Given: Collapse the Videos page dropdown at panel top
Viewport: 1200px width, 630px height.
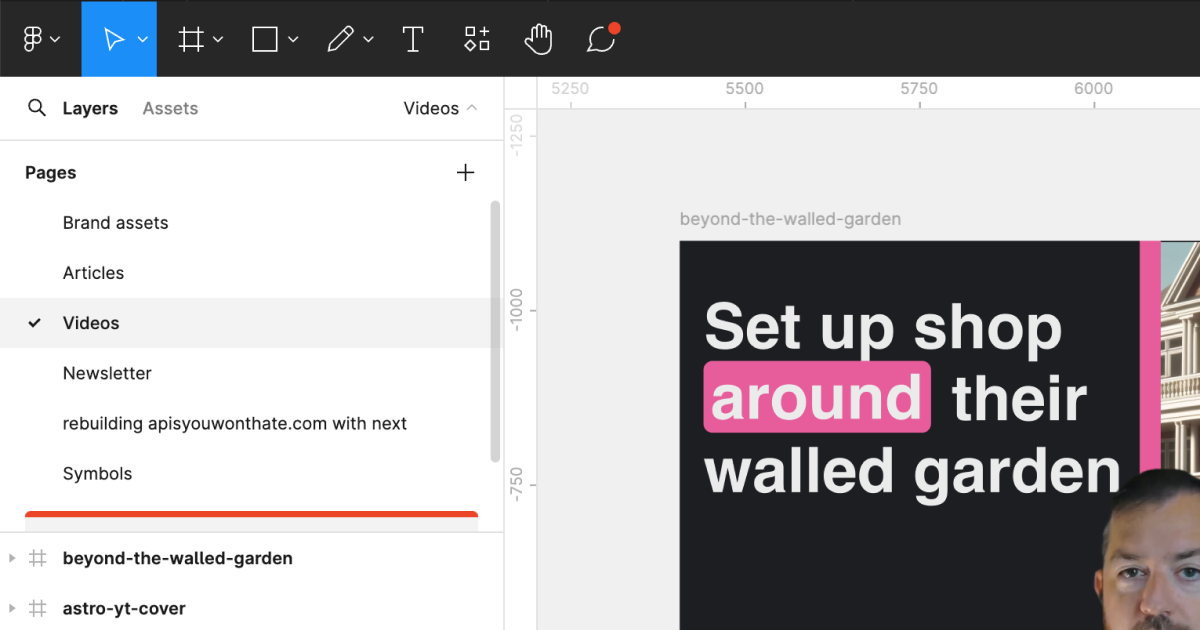Looking at the screenshot, I should [472, 108].
